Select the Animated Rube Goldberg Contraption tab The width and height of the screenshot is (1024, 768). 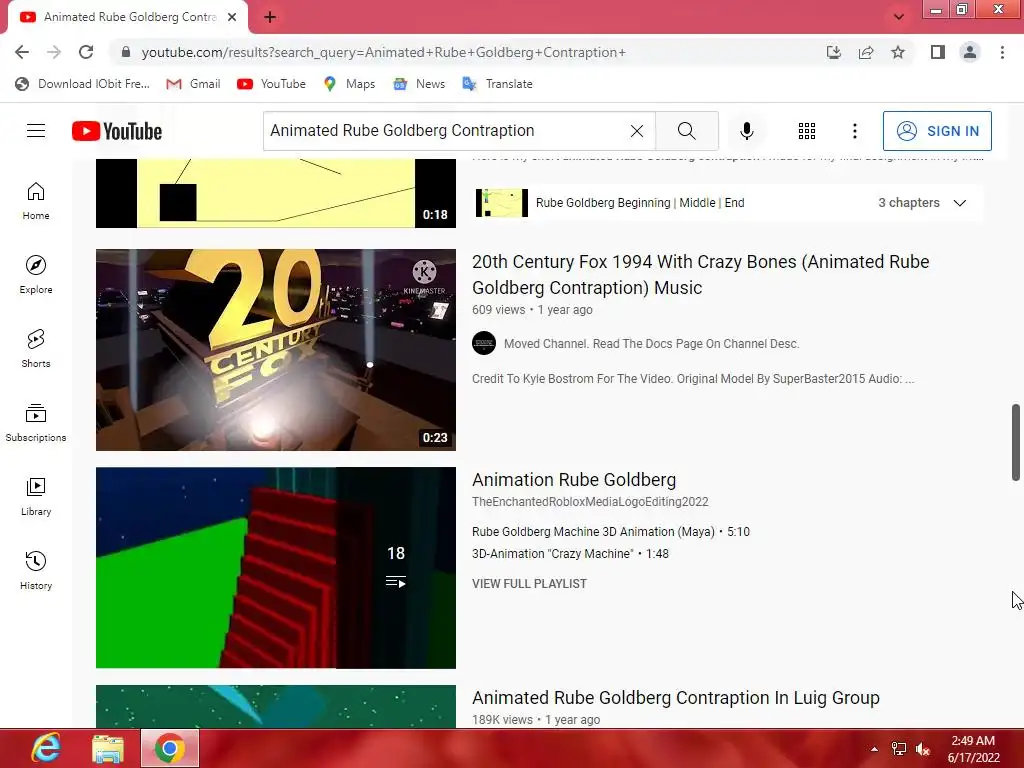click(128, 17)
